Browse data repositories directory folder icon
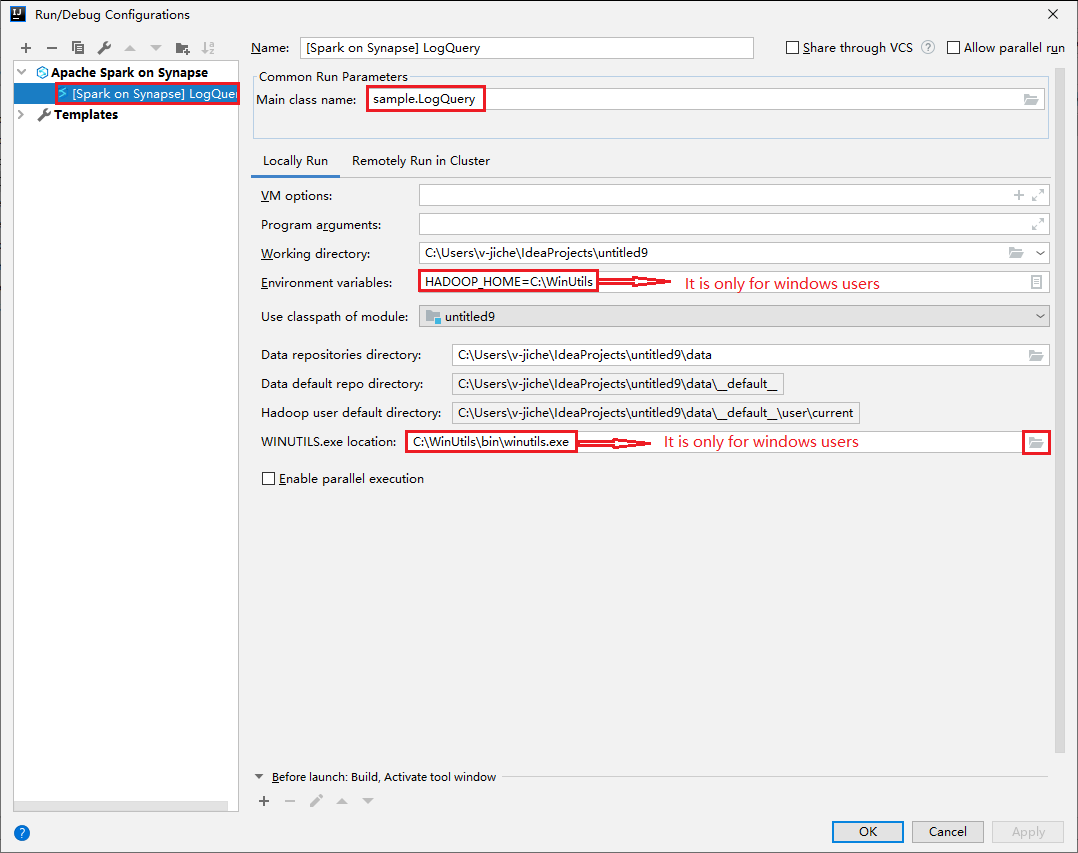This screenshot has width=1078, height=853. click(x=1035, y=355)
